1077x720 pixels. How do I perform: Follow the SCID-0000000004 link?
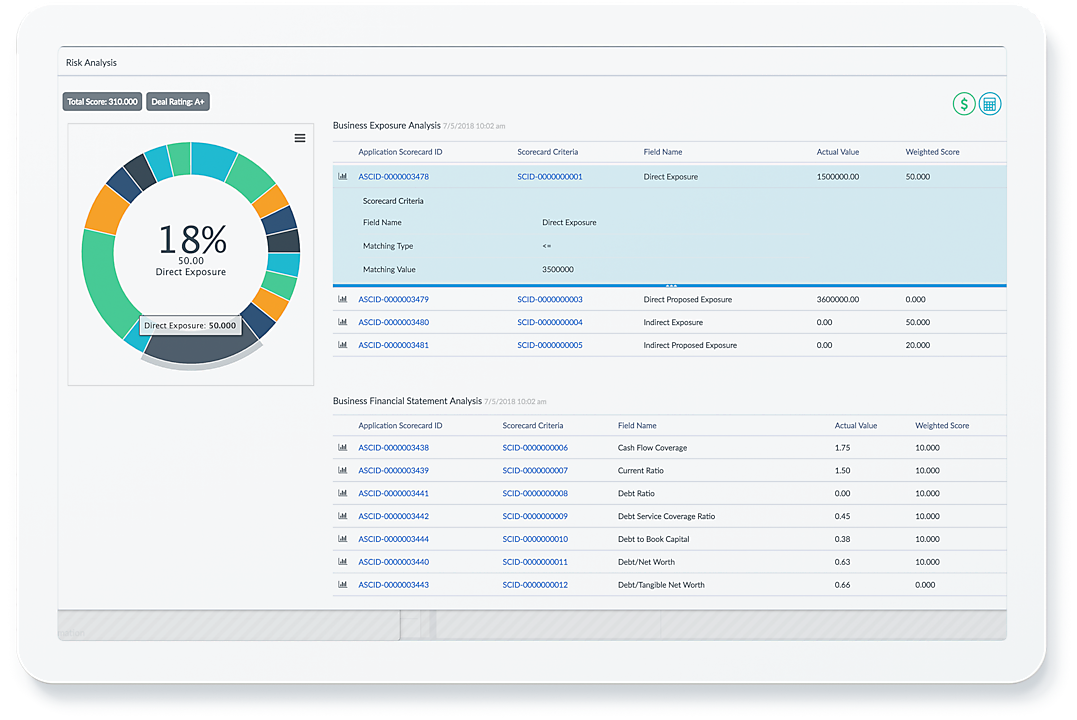(549, 322)
